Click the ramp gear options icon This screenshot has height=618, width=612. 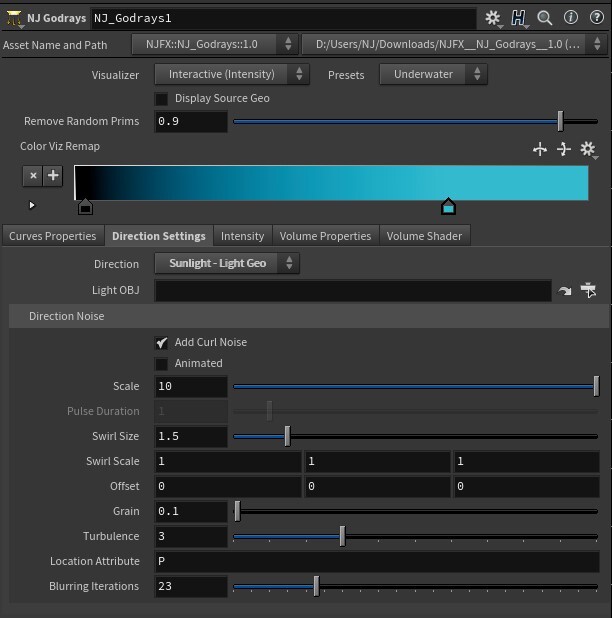coord(588,149)
